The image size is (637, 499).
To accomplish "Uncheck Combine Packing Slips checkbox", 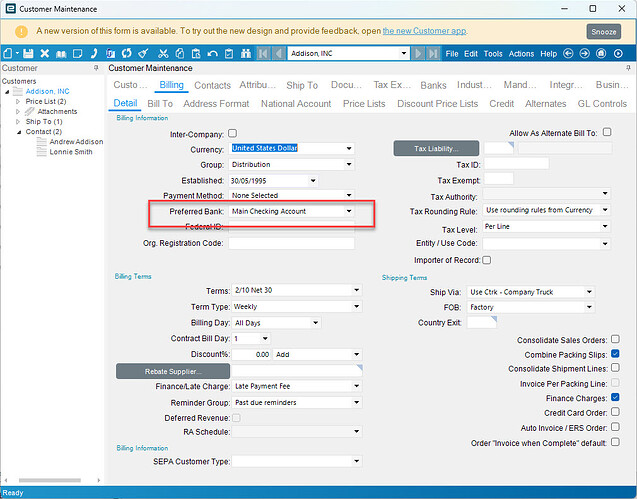I will pos(615,354).
